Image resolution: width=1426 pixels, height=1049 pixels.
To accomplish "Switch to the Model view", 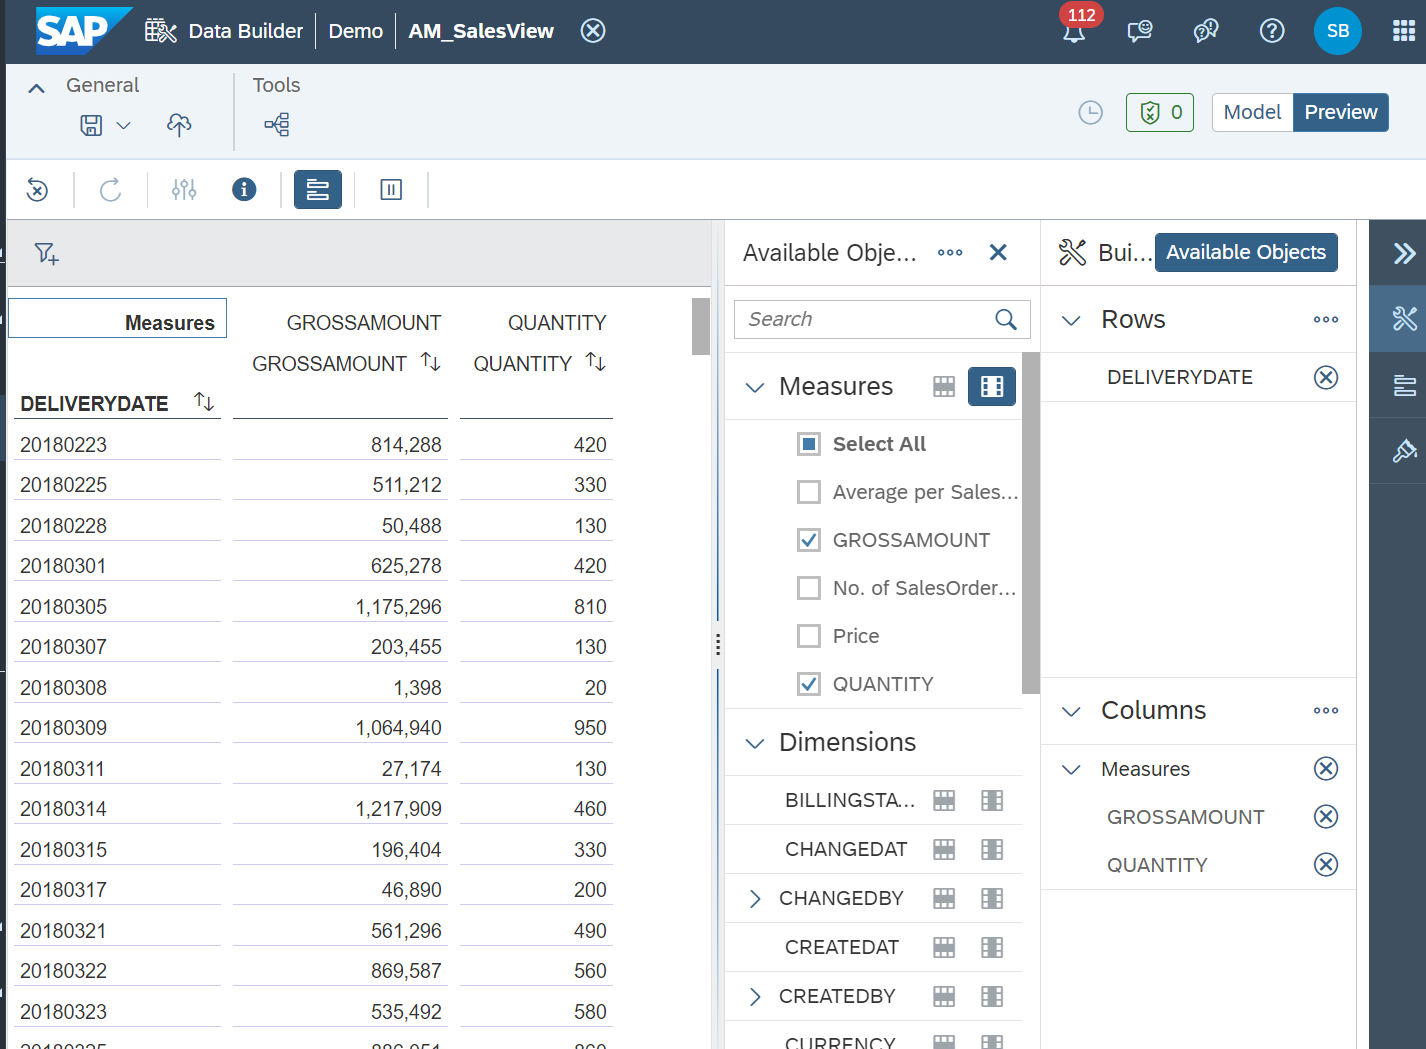I will pos(1252,112).
